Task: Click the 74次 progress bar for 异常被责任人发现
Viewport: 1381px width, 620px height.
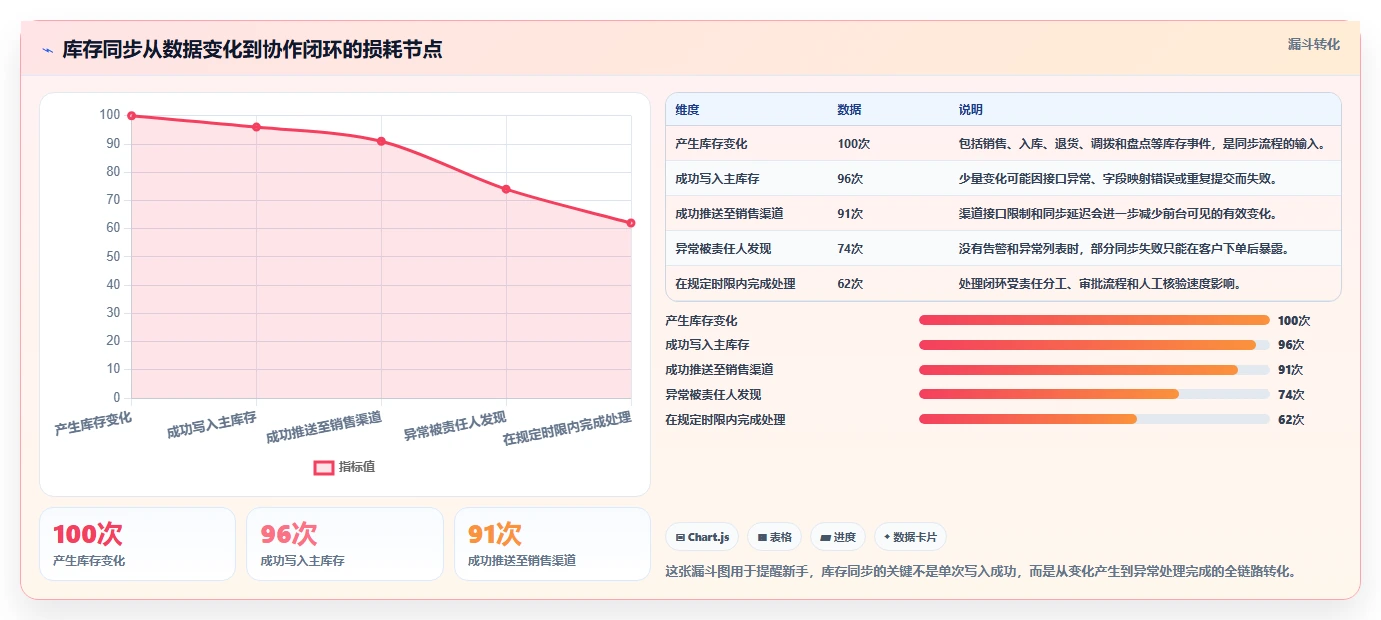Action: [1094, 394]
